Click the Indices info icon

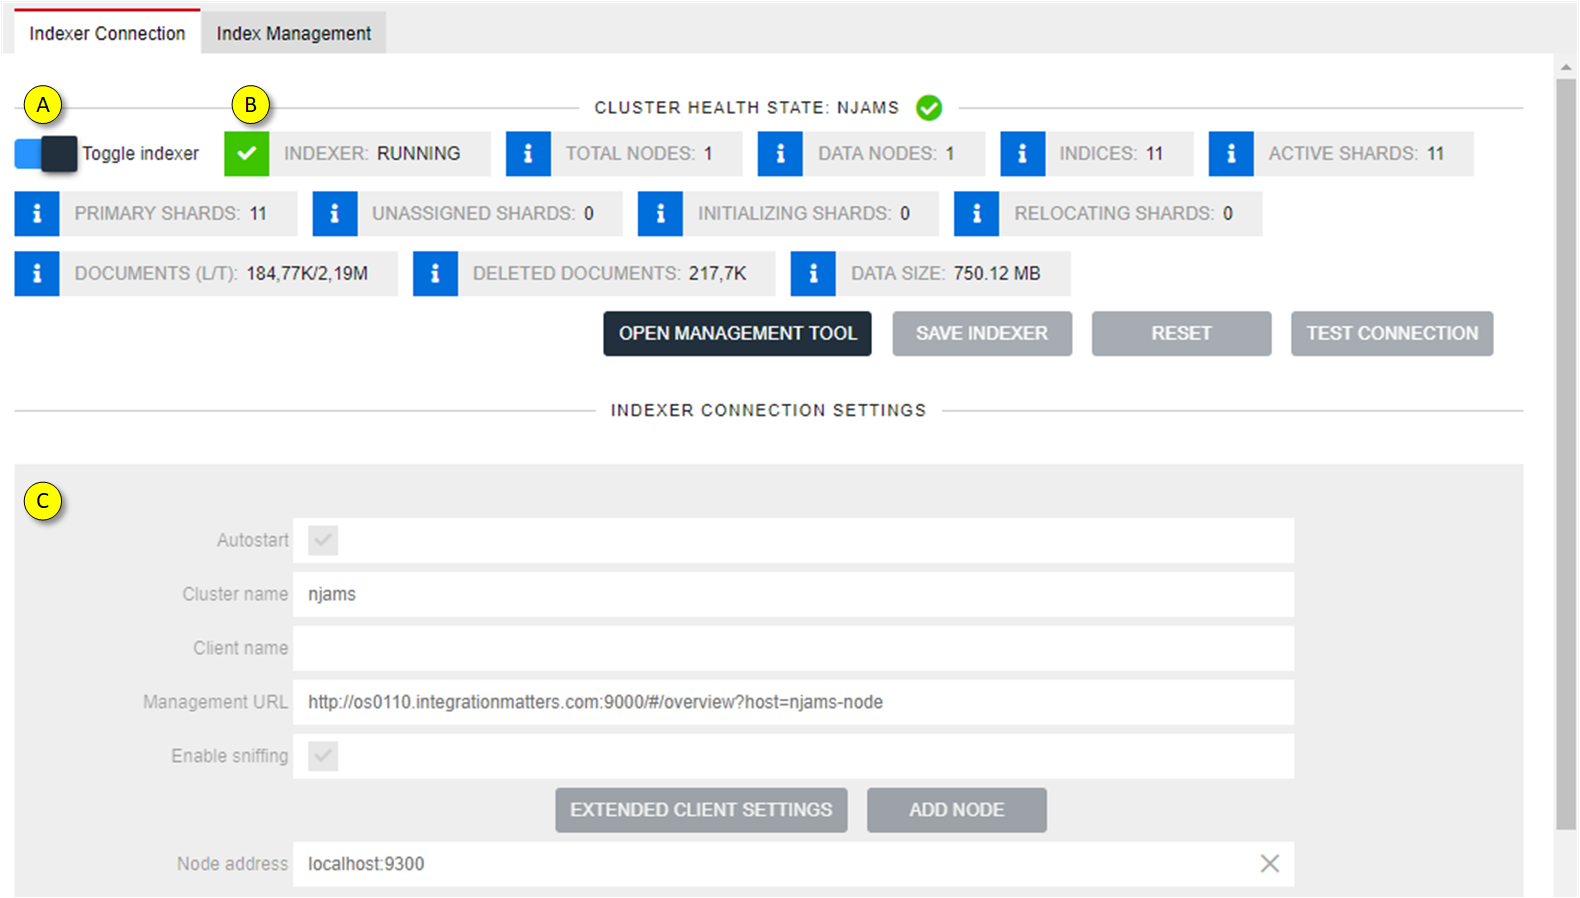click(1022, 154)
